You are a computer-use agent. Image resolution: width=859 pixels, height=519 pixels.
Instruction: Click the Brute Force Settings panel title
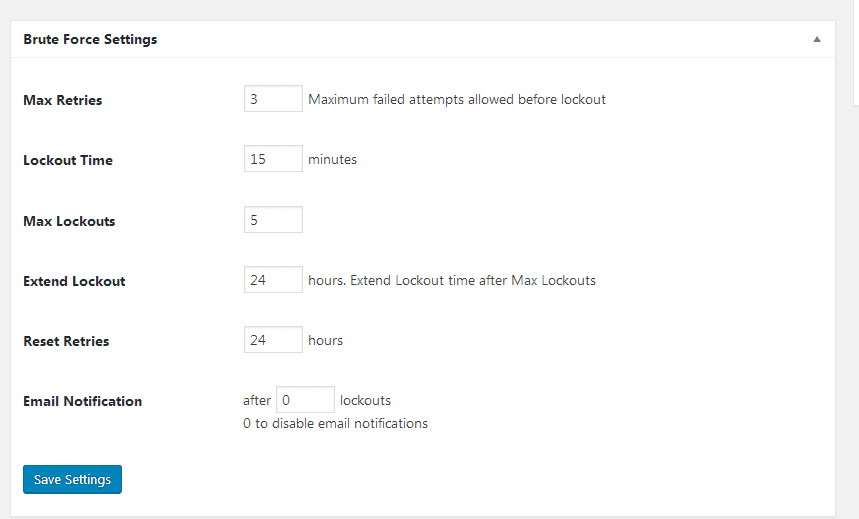(x=90, y=40)
